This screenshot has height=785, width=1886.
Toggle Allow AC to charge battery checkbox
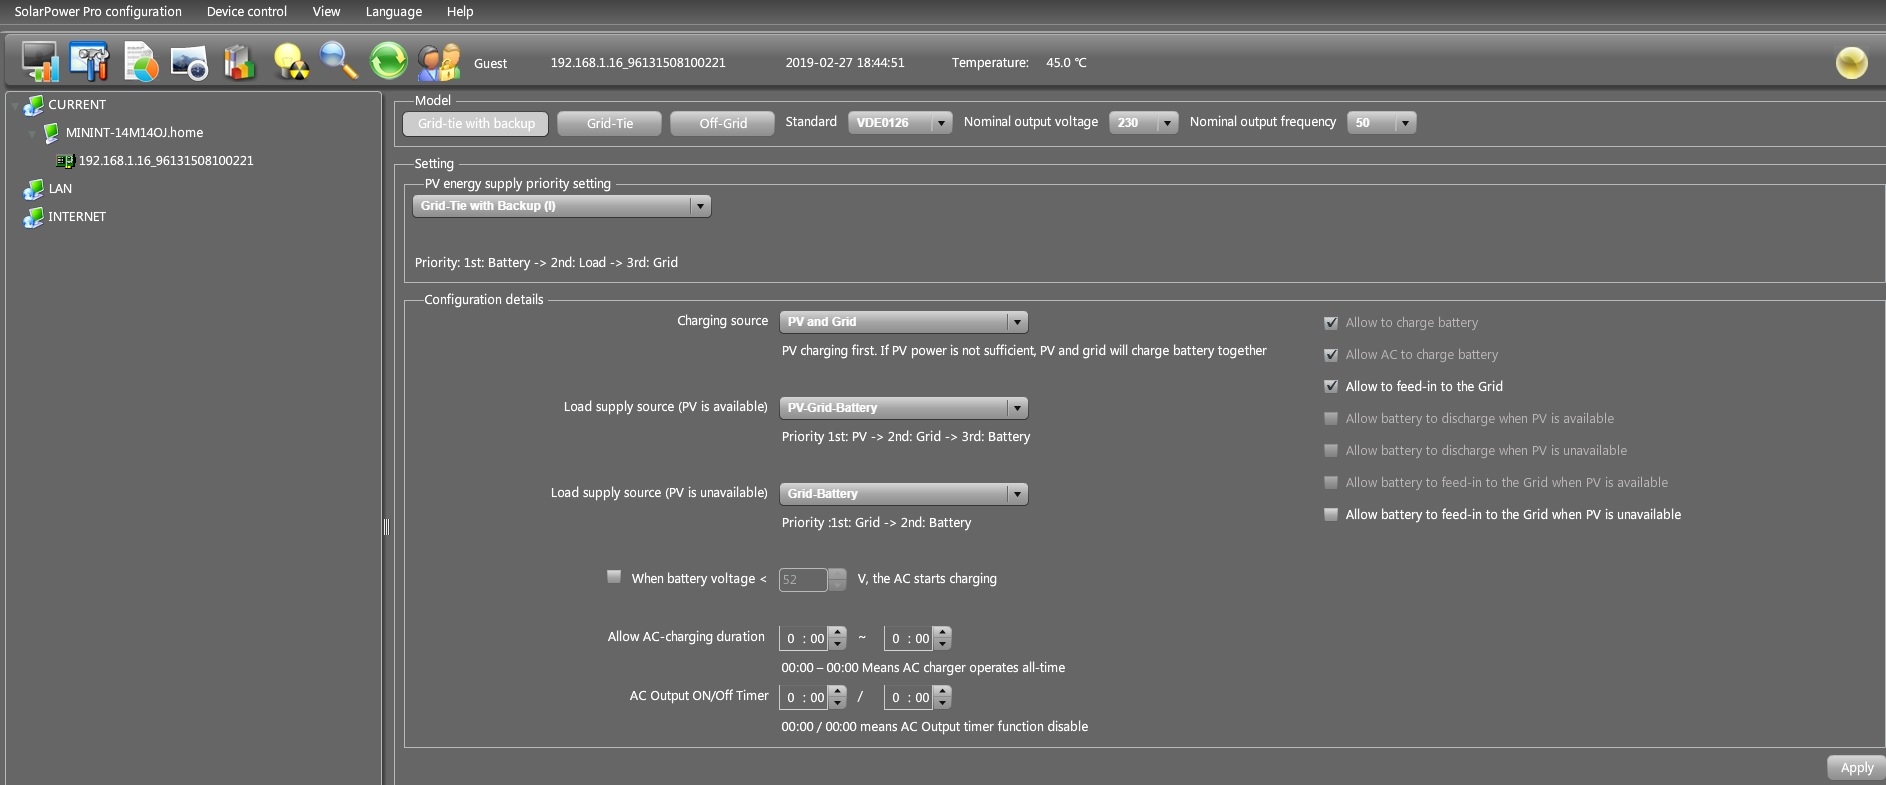pyautogui.click(x=1330, y=355)
